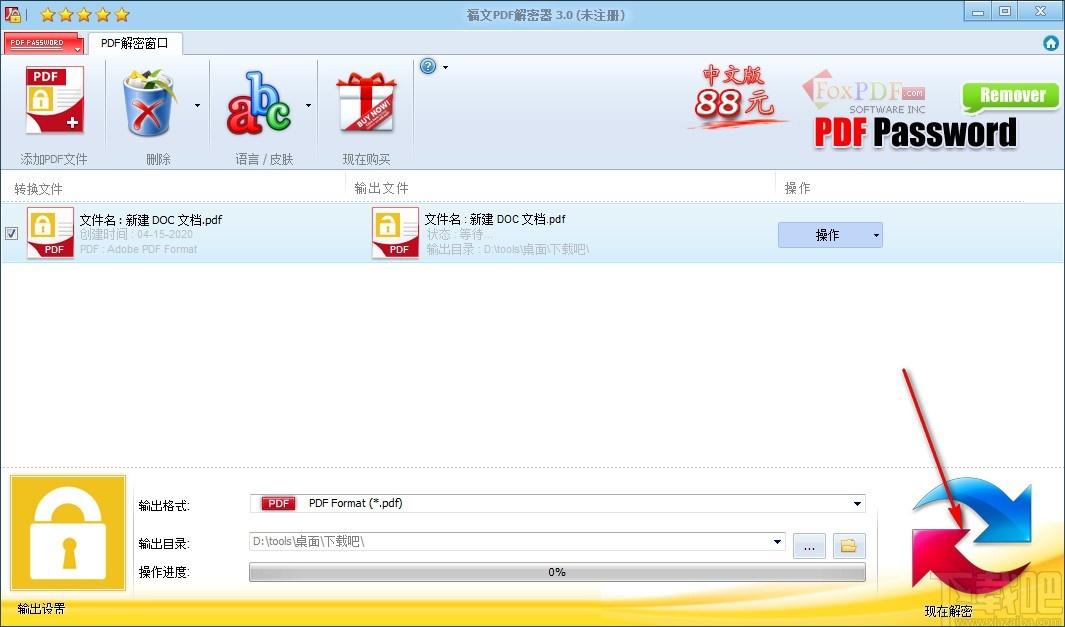Minimize the window

click(978, 11)
